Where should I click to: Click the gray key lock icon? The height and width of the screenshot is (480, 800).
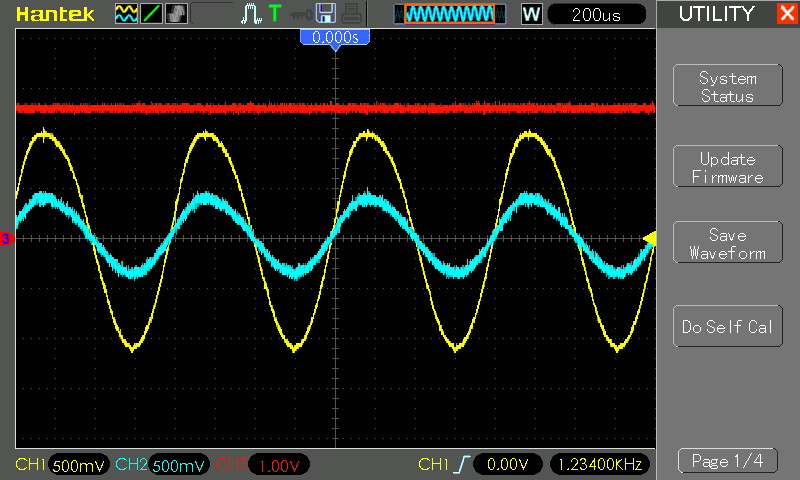tap(301, 15)
